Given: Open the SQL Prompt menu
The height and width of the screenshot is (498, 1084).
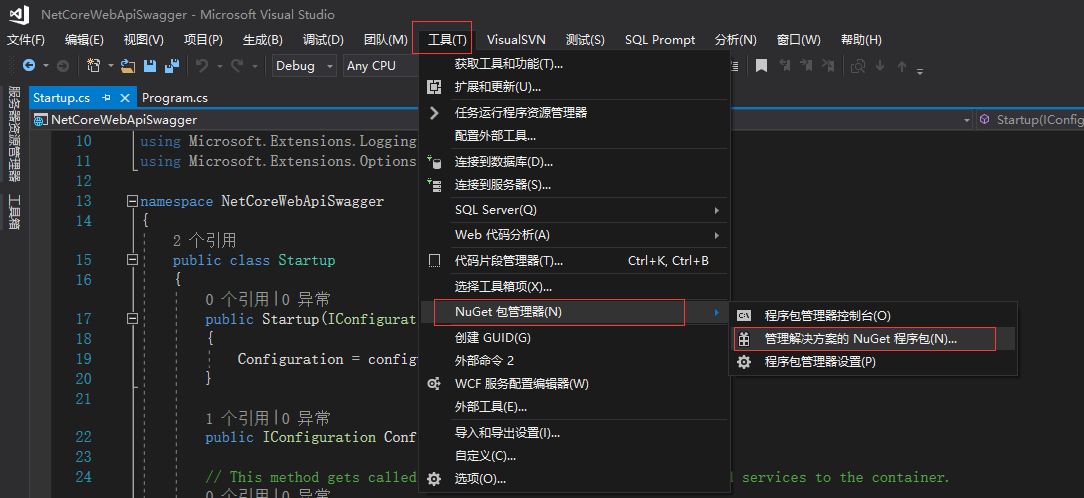Looking at the screenshot, I should point(660,39).
